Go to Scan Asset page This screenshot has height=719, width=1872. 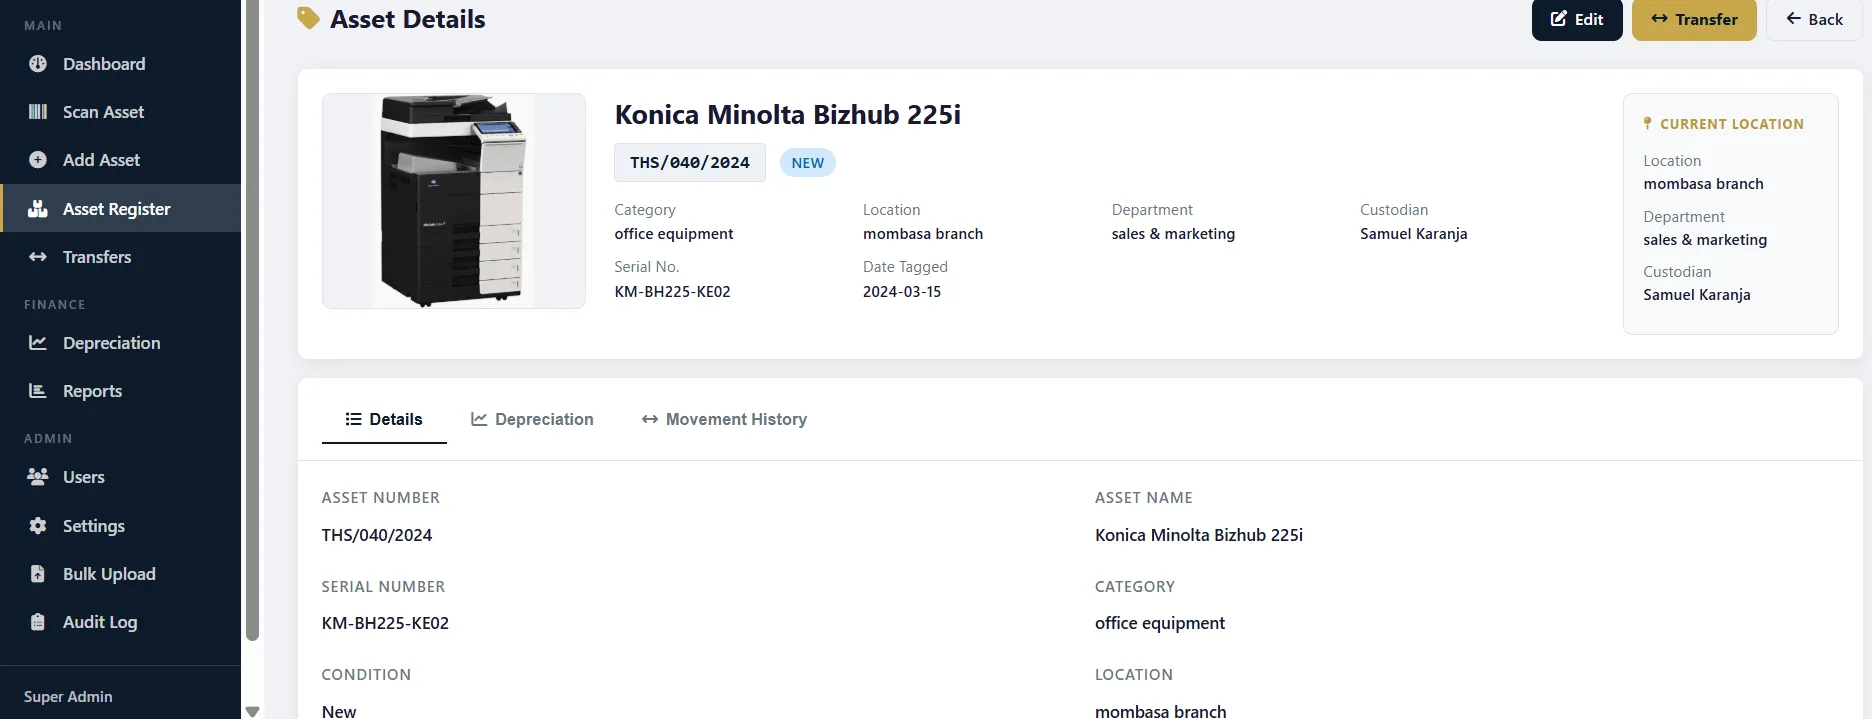120,112
